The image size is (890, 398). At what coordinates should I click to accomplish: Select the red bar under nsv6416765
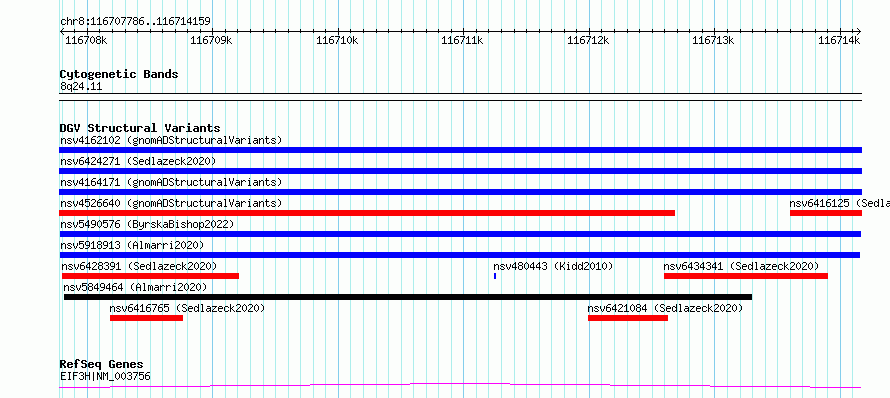coord(146,318)
